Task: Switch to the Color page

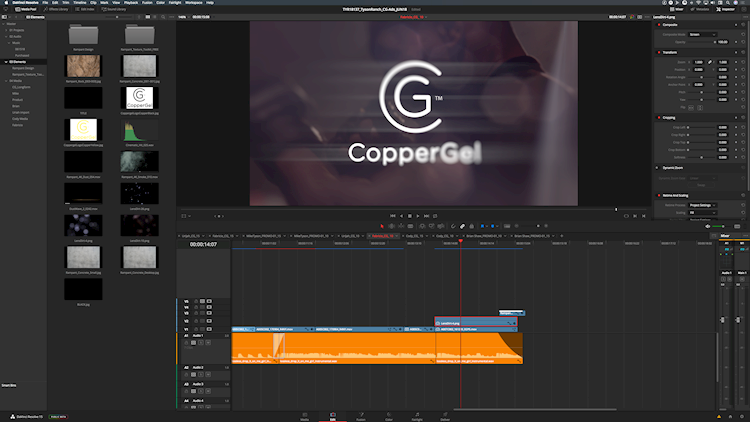Action: click(x=389, y=416)
